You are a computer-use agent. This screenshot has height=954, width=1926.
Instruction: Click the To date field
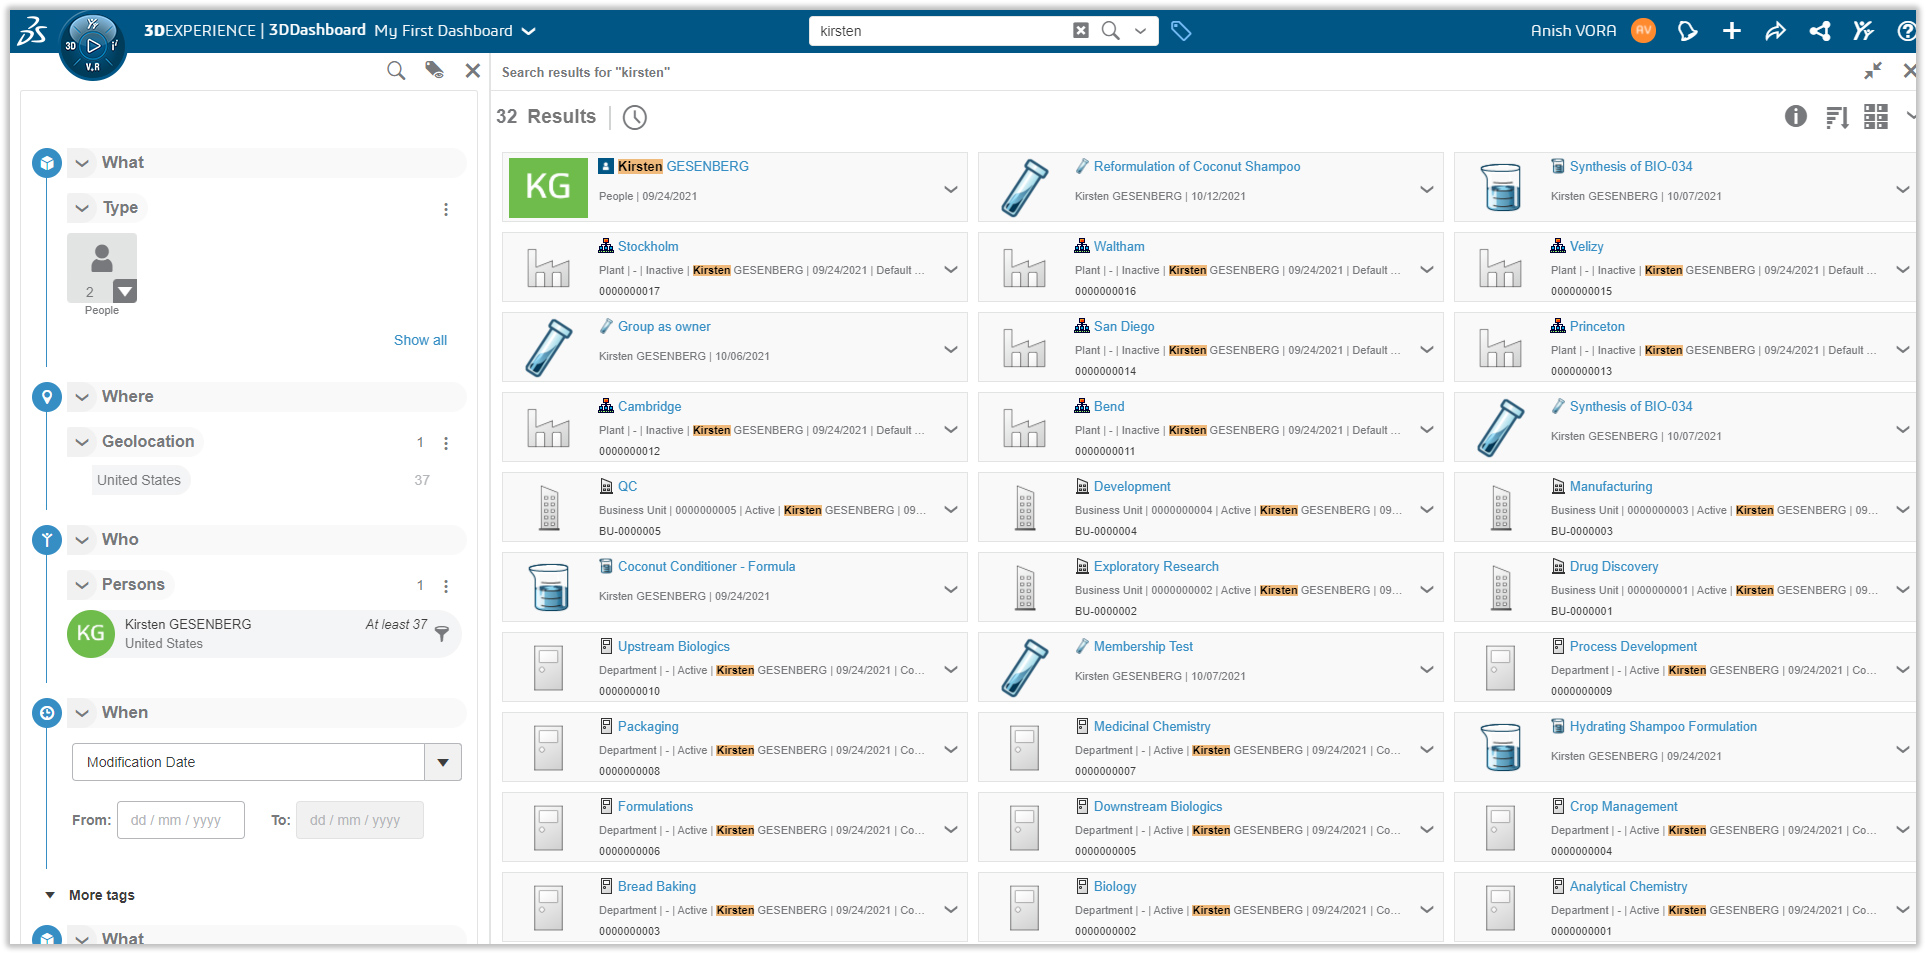pos(360,820)
